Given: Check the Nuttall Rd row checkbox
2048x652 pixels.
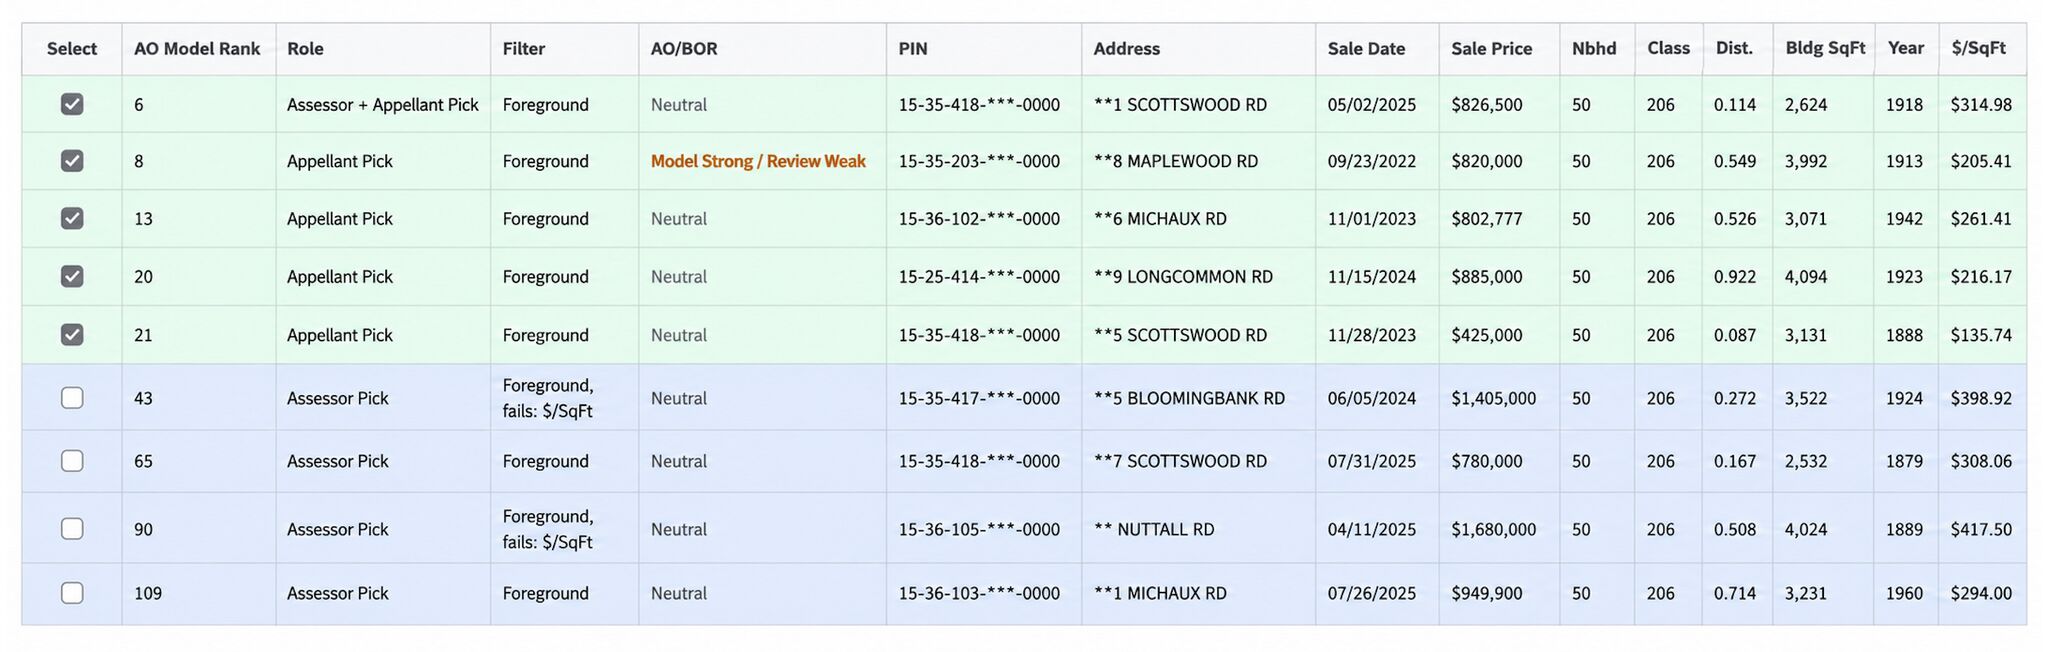Looking at the screenshot, I should tap(72, 529).
